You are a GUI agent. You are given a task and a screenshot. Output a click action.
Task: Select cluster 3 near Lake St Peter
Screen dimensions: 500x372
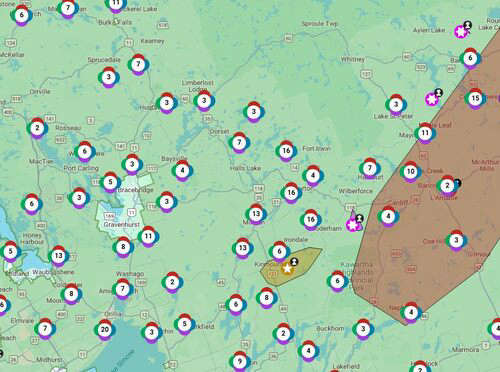(396, 105)
